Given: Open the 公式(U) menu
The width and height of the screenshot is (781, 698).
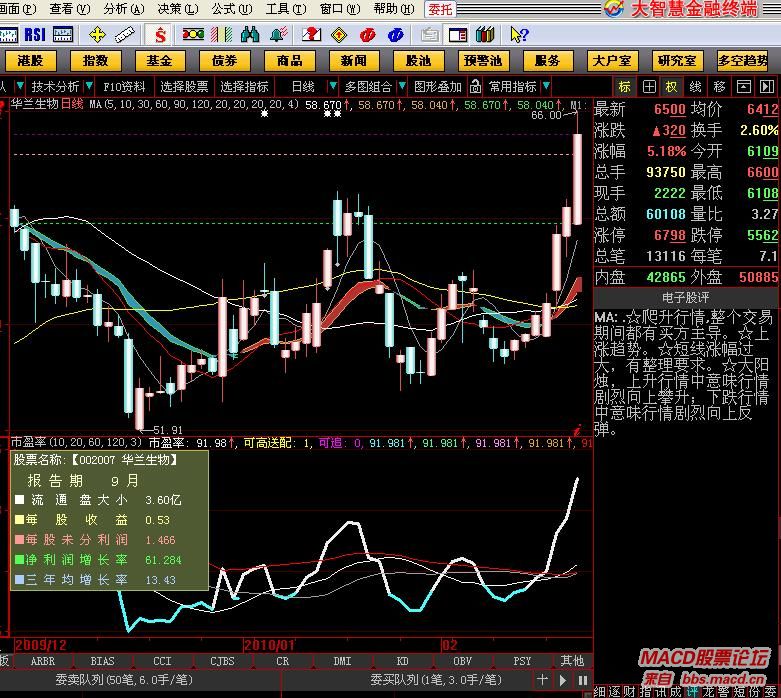Looking at the screenshot, I should click(x=232, y=8).
